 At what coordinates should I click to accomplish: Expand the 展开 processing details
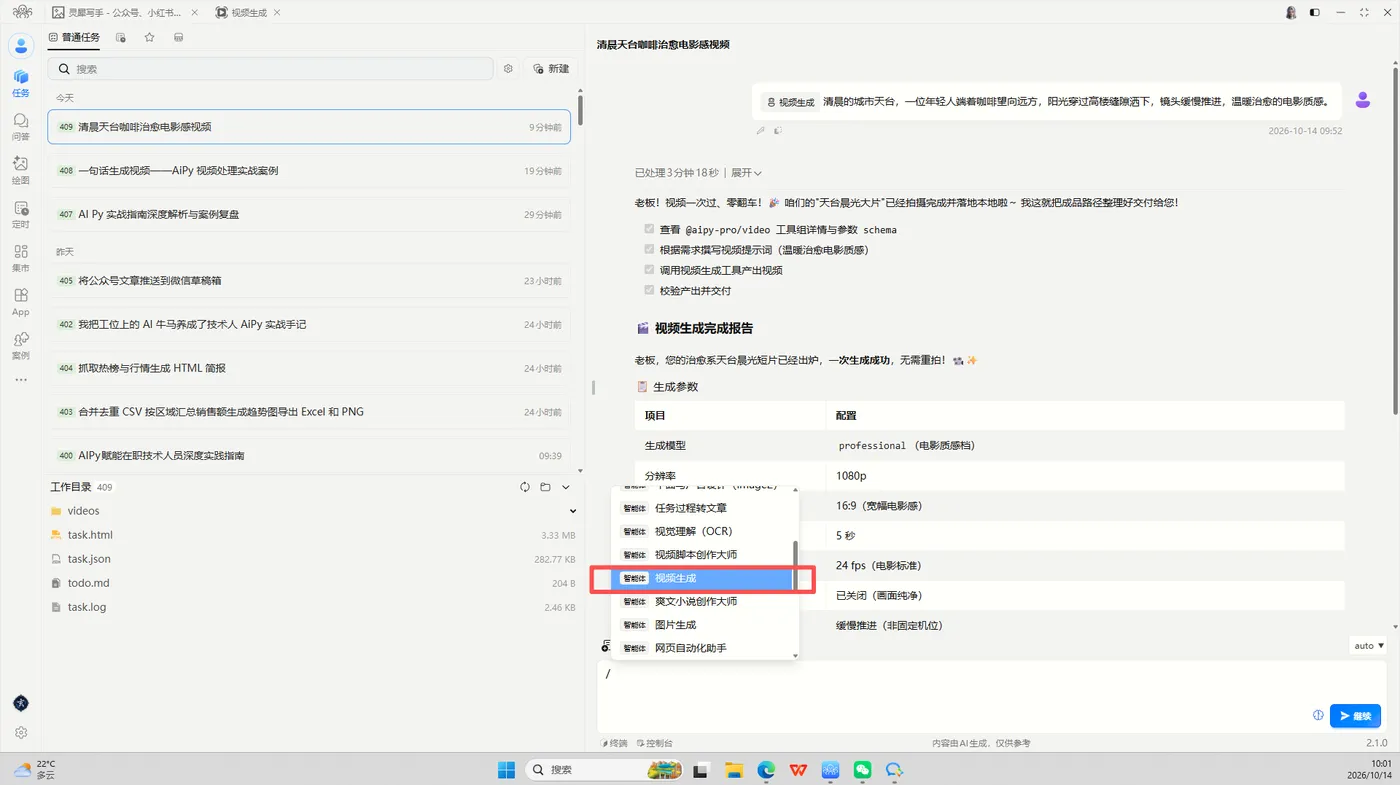(746, 173)
